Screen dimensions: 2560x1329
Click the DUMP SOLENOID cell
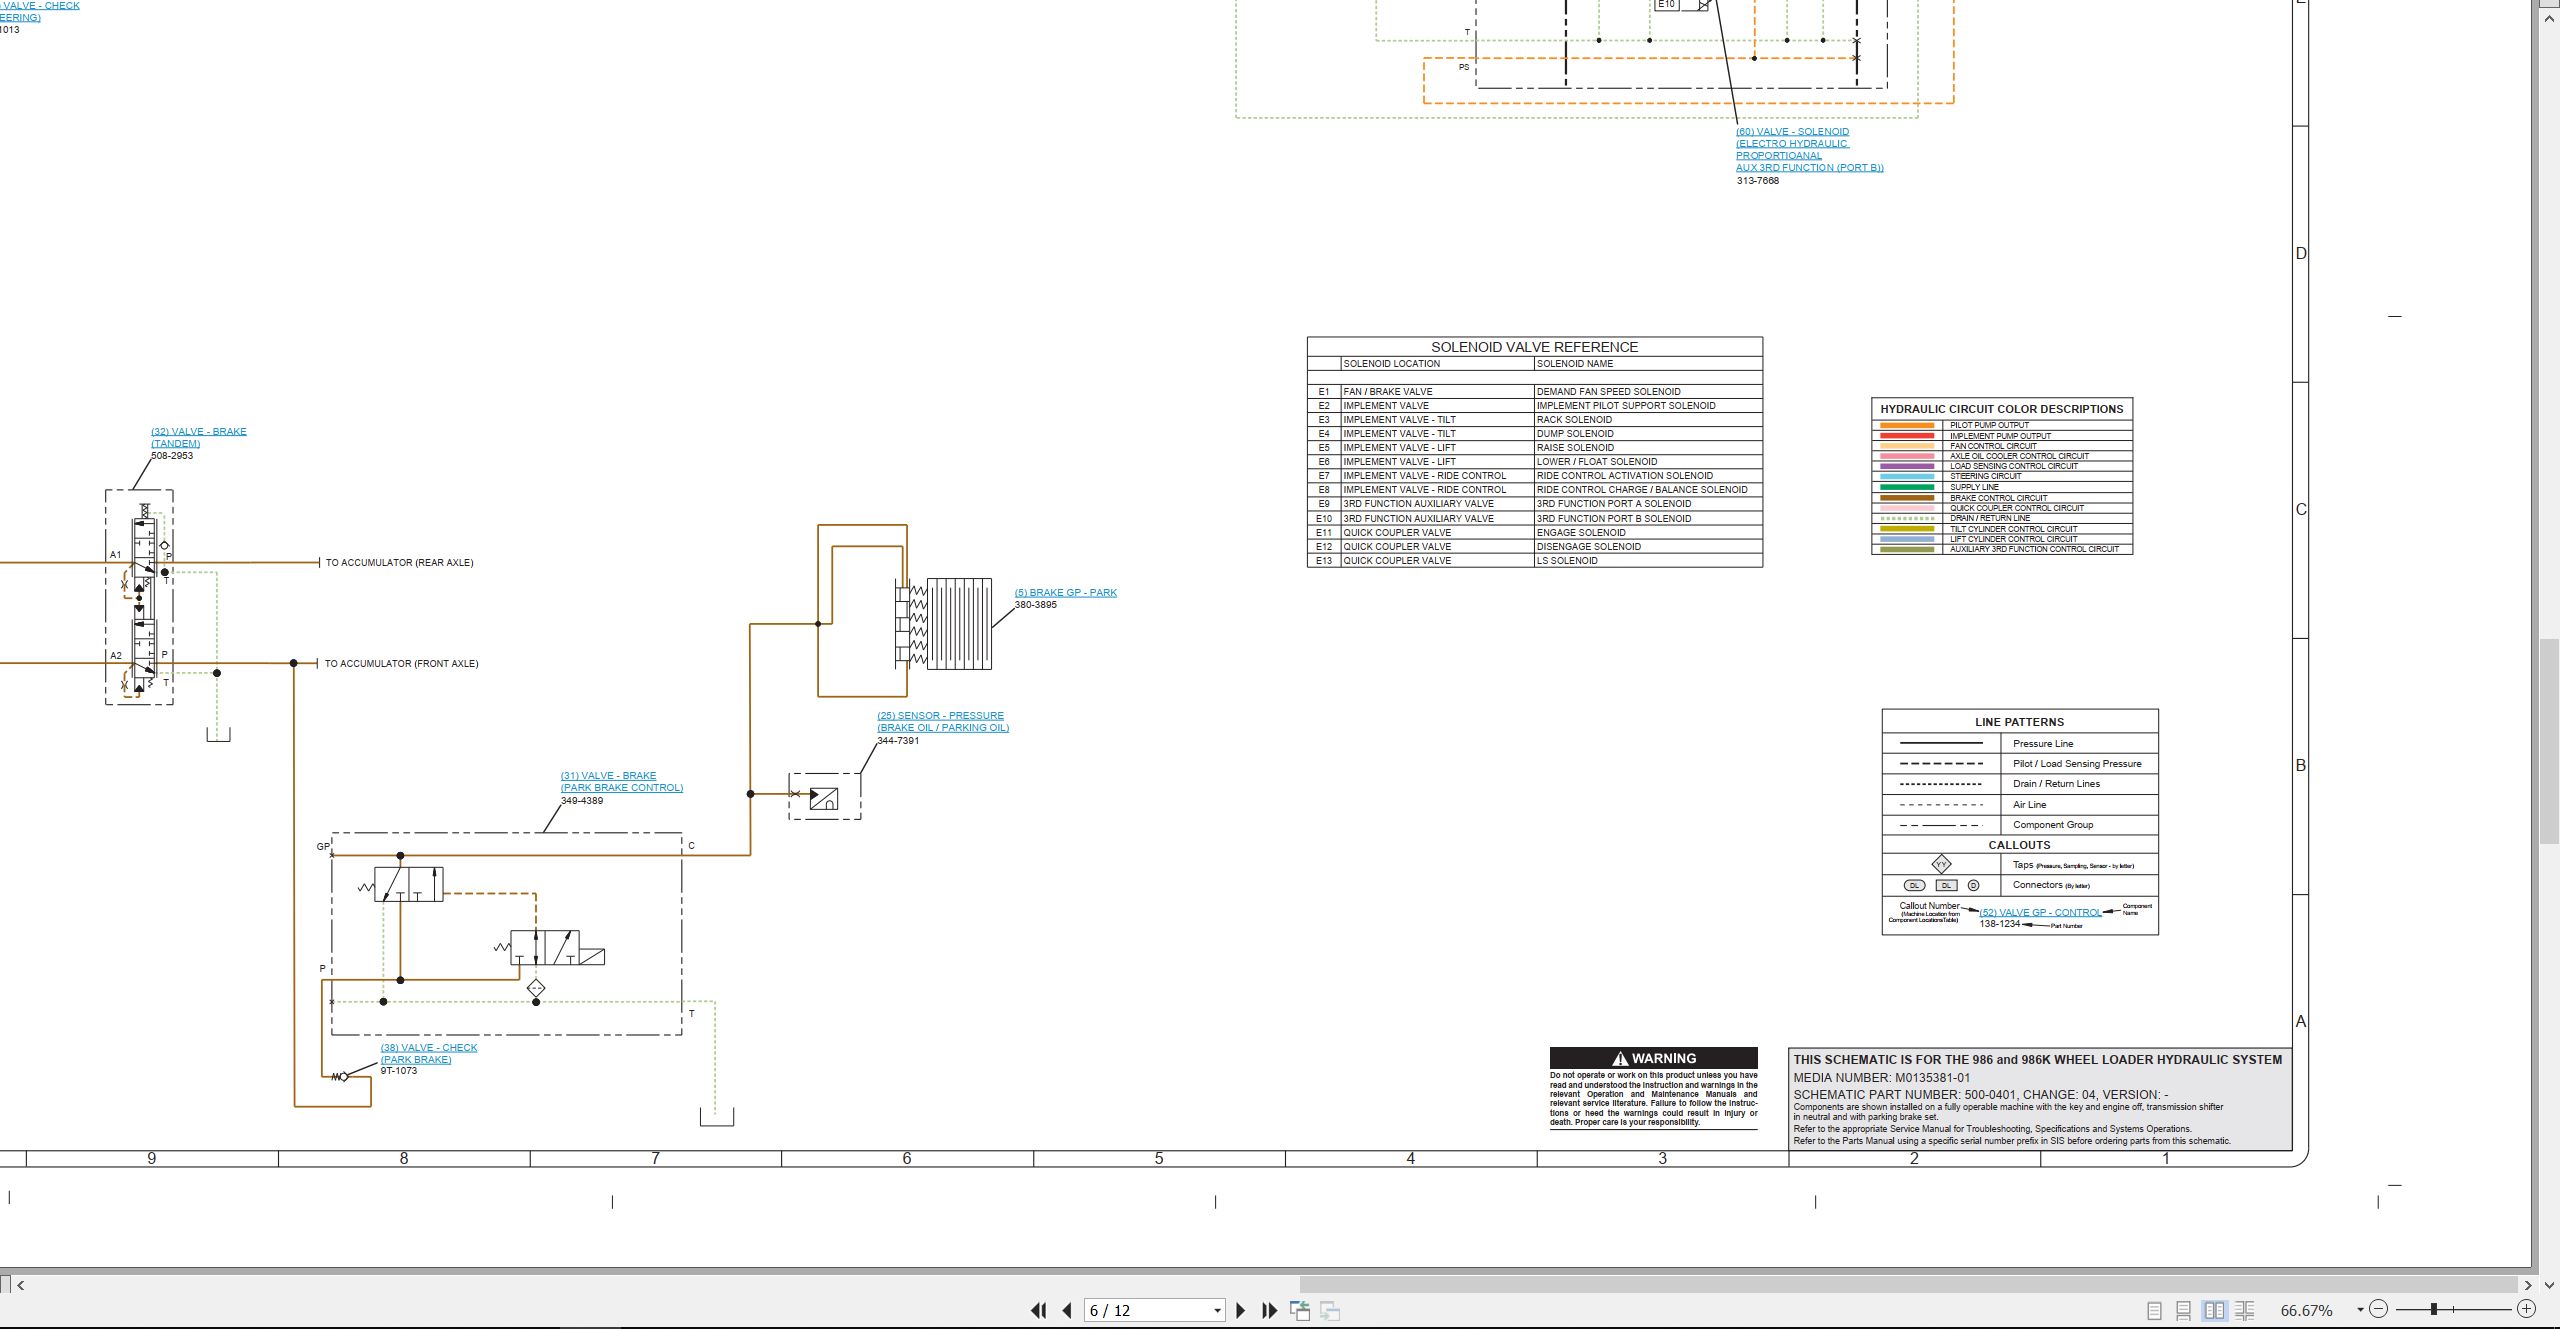click(x=1648, y=434)
